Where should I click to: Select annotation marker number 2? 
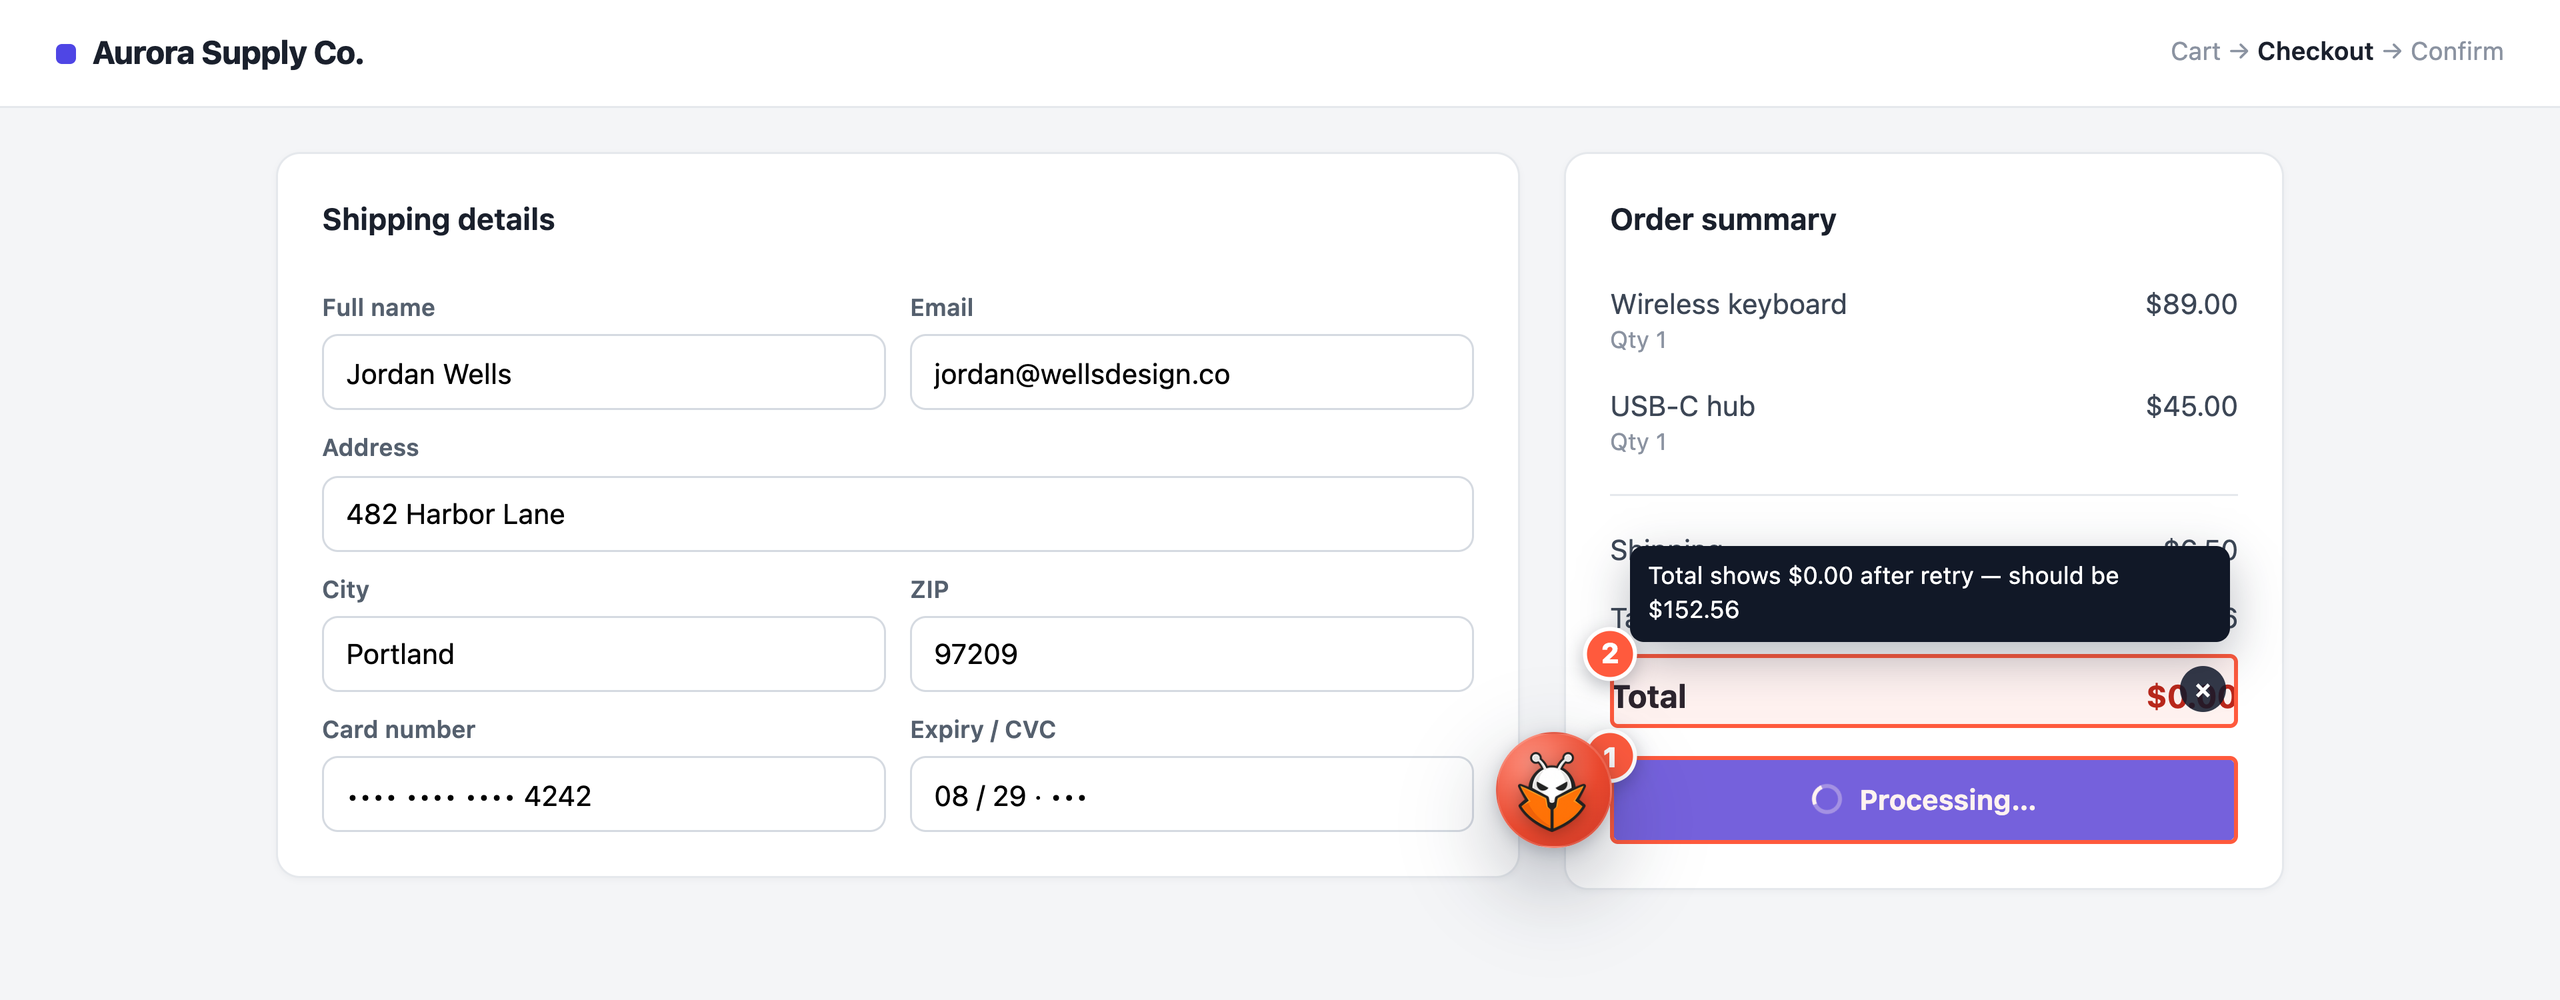pyautogui.click(x=1610, y=654)
